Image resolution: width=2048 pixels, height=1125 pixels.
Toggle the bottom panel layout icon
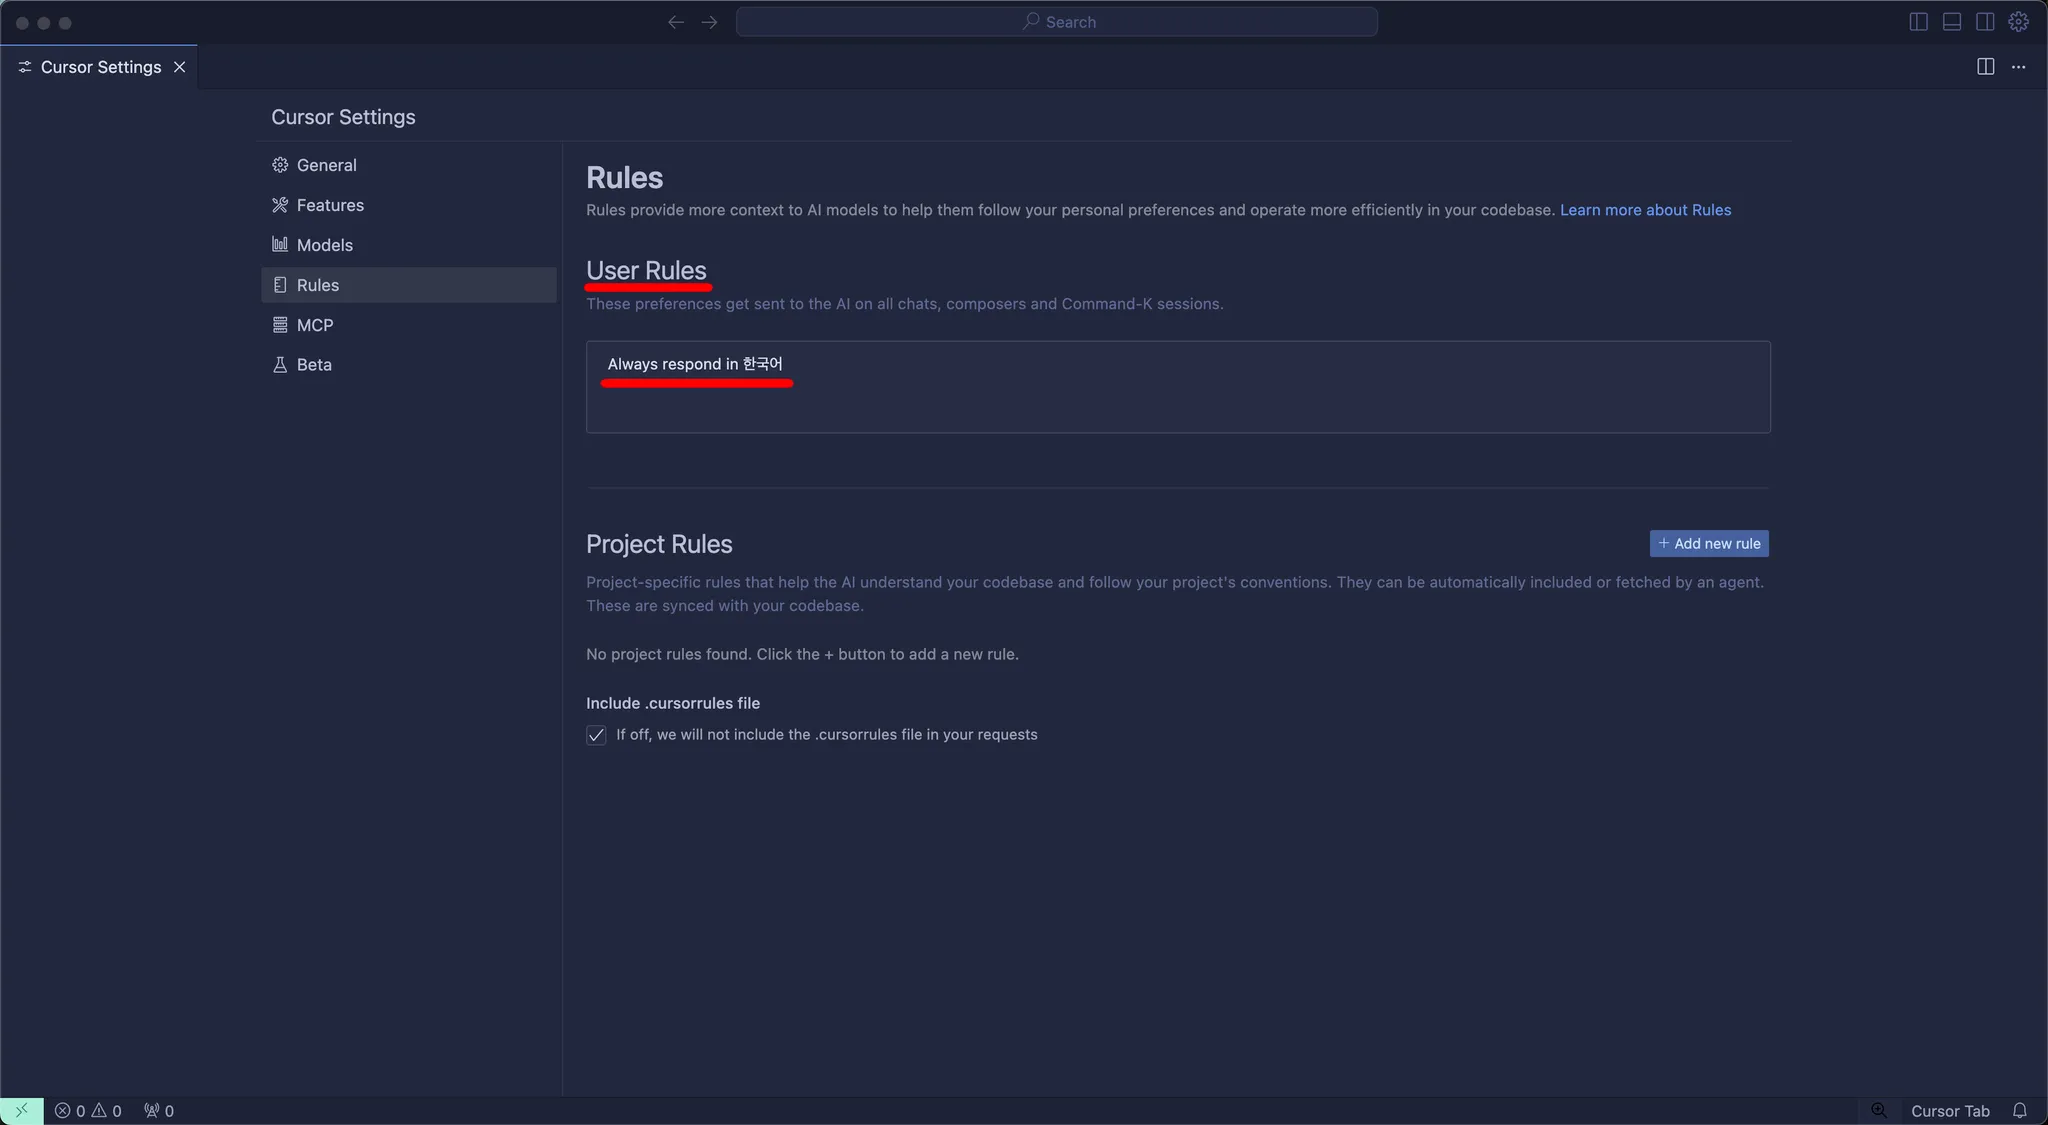click(x=1951, y=22)
